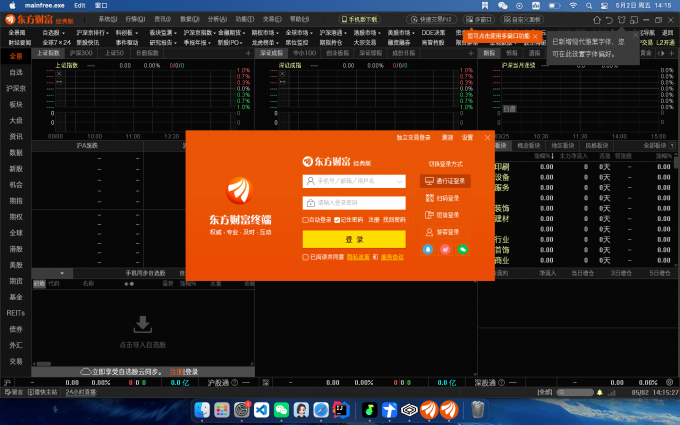Click the shirt skin theme icon

pyautogui.click(x=622, y=20)
